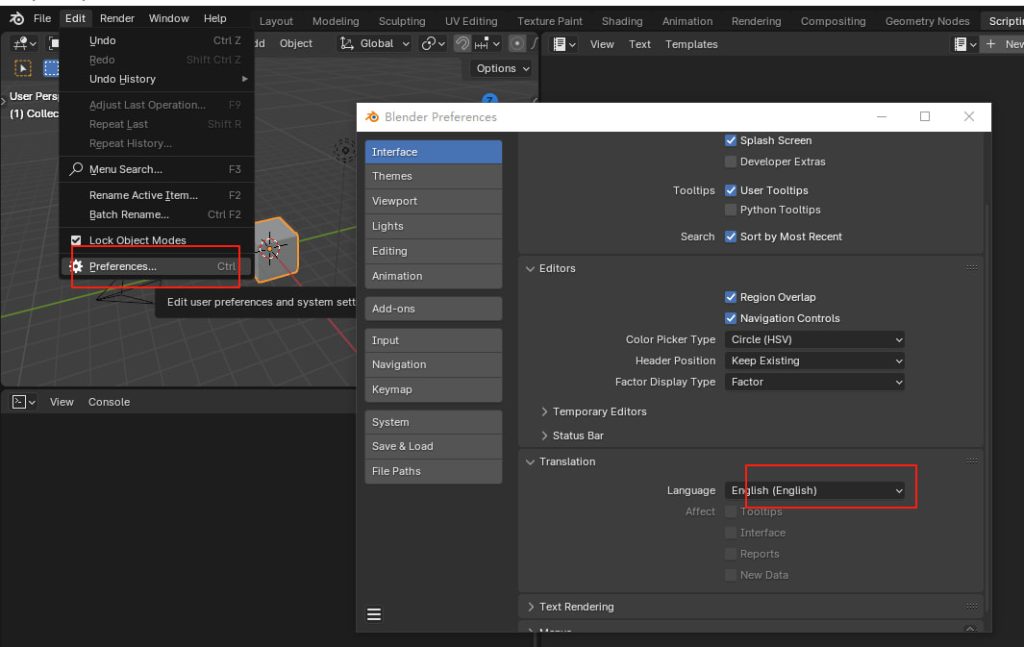Click the gear icon beside Preferences
Screen dimensions: 1024x647
pyautogui.click(x=76, y=266)
